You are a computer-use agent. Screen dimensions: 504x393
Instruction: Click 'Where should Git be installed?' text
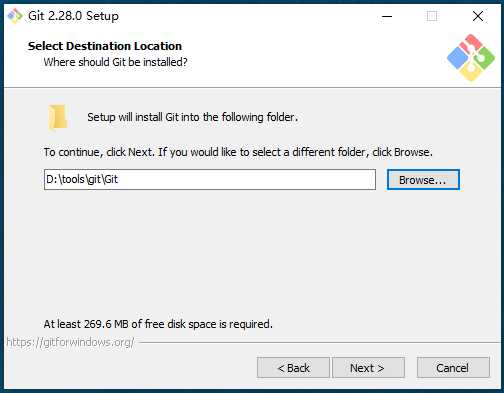click(115, 62)
